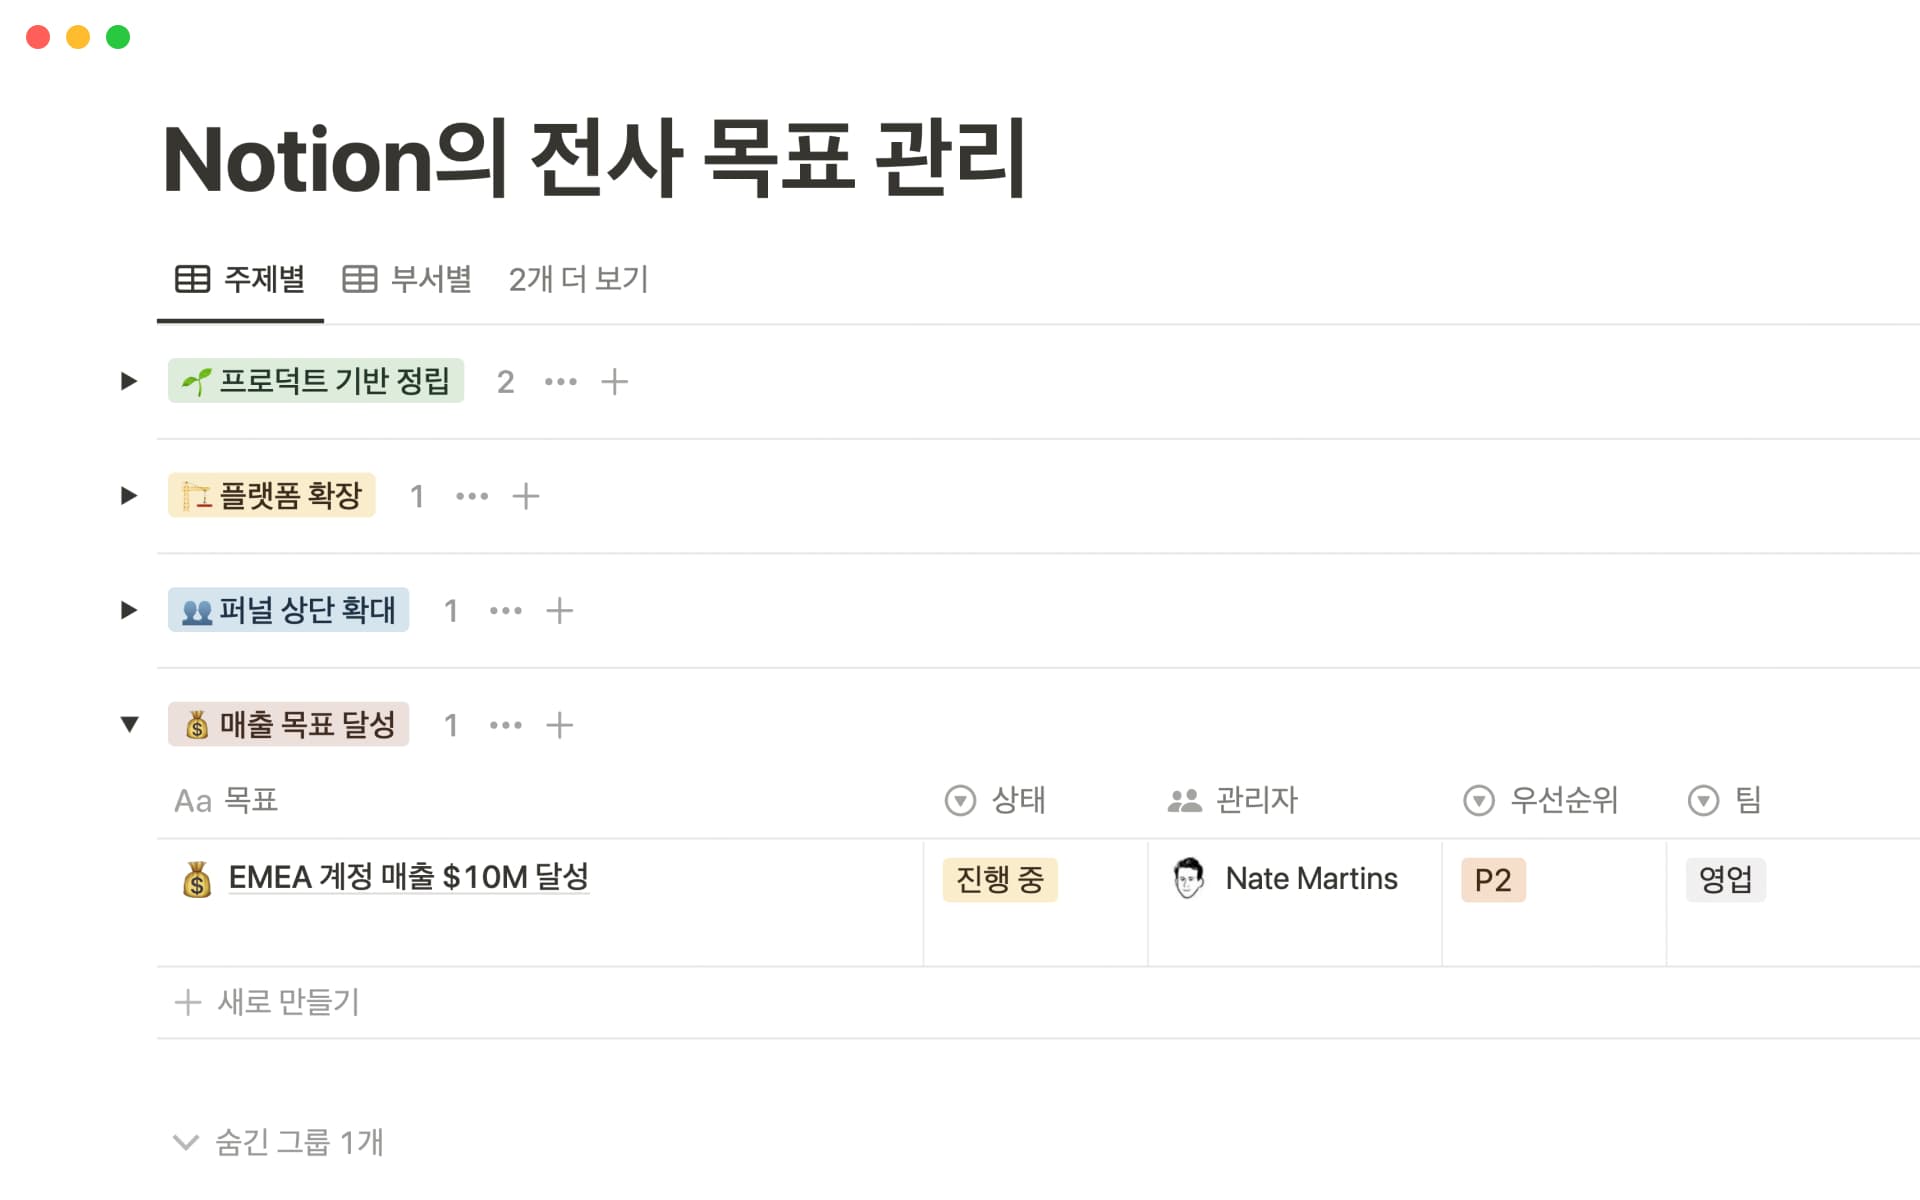Expand the 플랫폼 확장 group
This screenshot has width=1920, height=1200.
(x=129, y=496)
